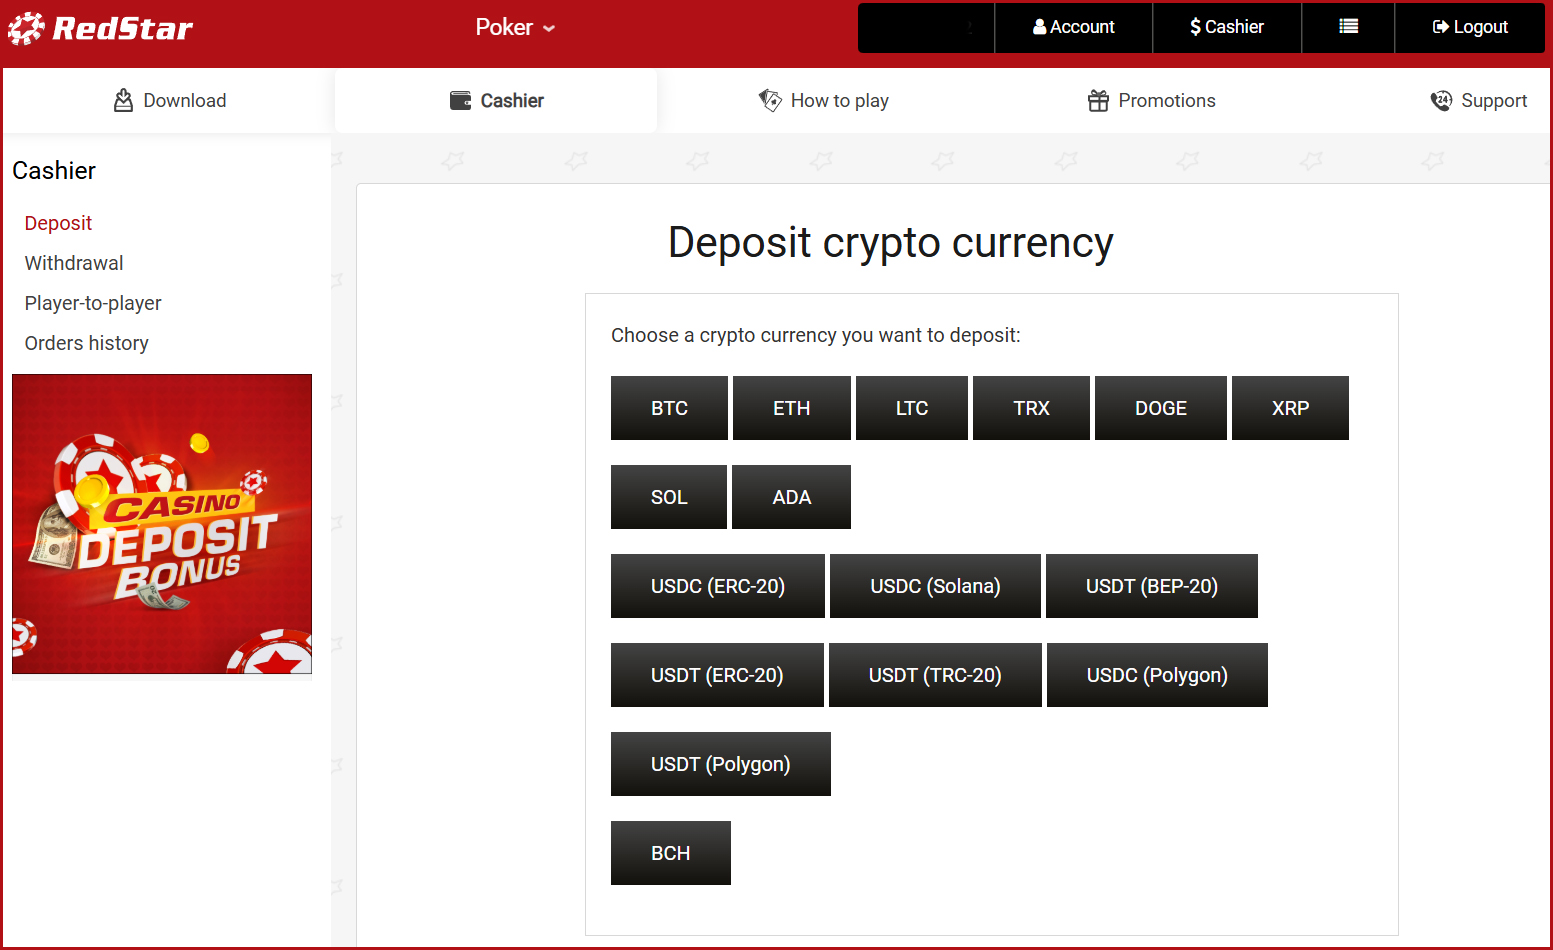
Task: Open Player-to-player transfer page
Action: [x=93, y=303]
